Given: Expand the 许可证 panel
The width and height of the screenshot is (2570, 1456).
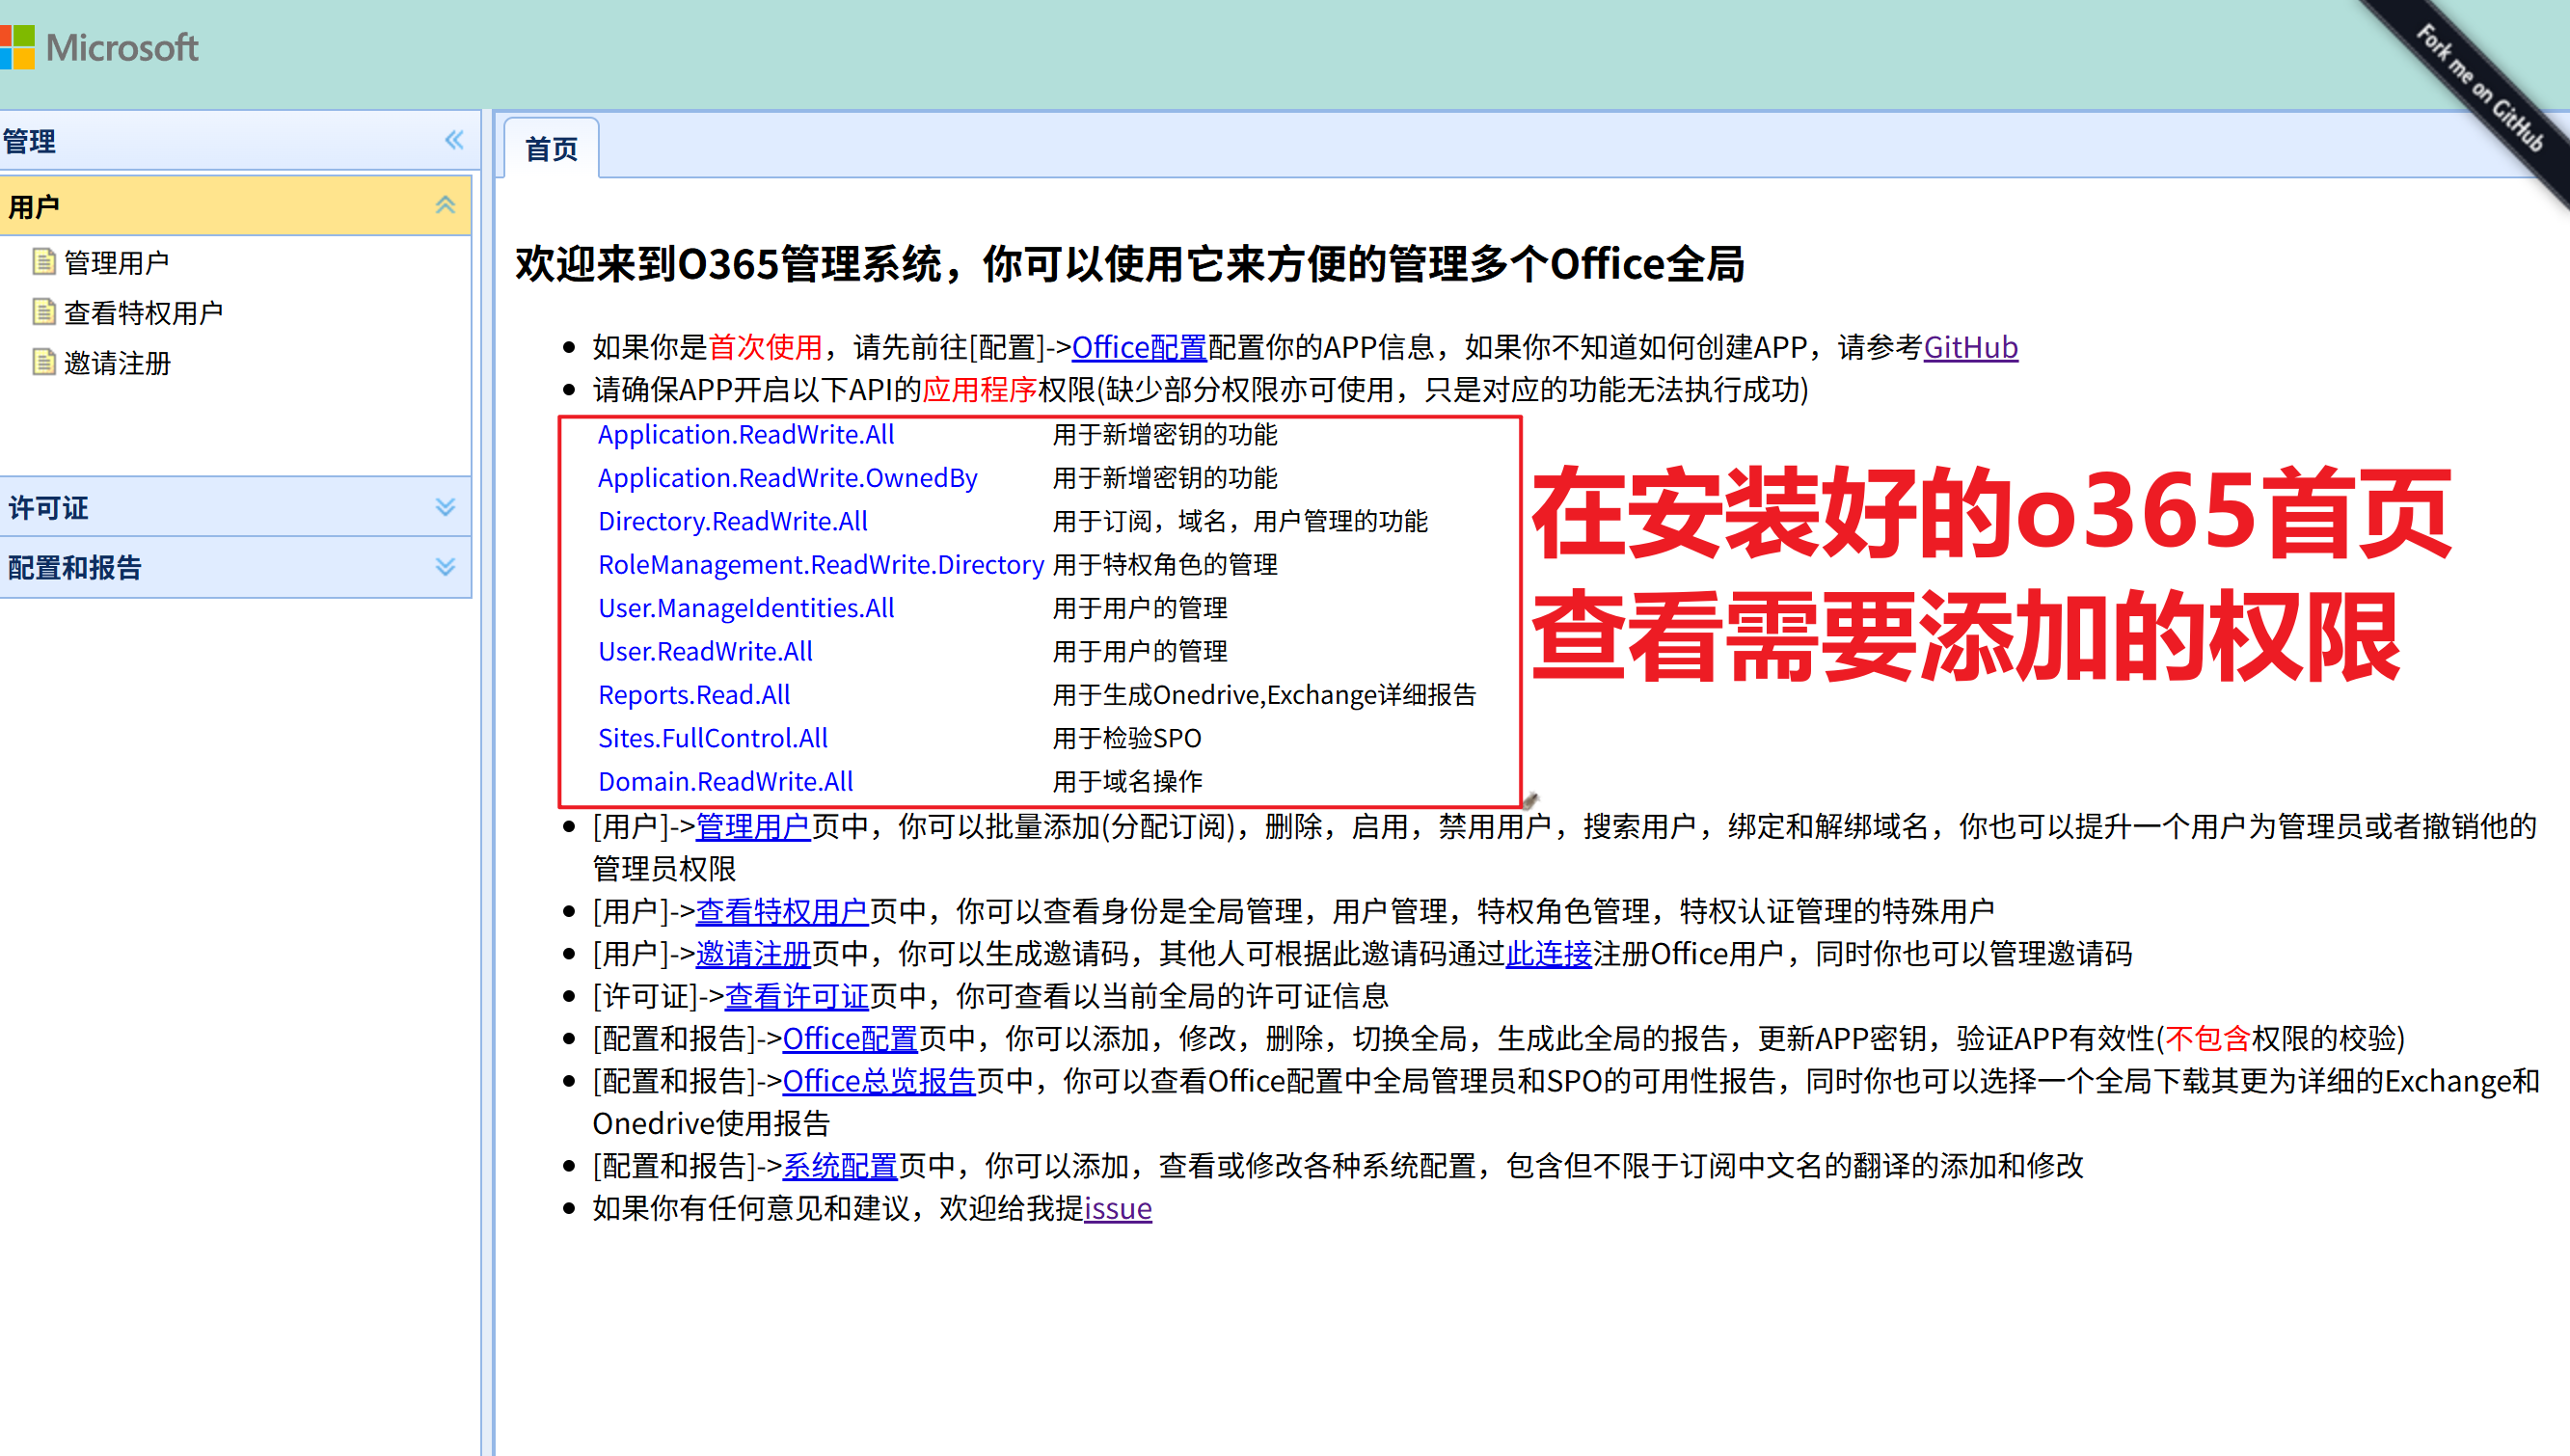Looking at the screenshot, I should tap(446, 507).
